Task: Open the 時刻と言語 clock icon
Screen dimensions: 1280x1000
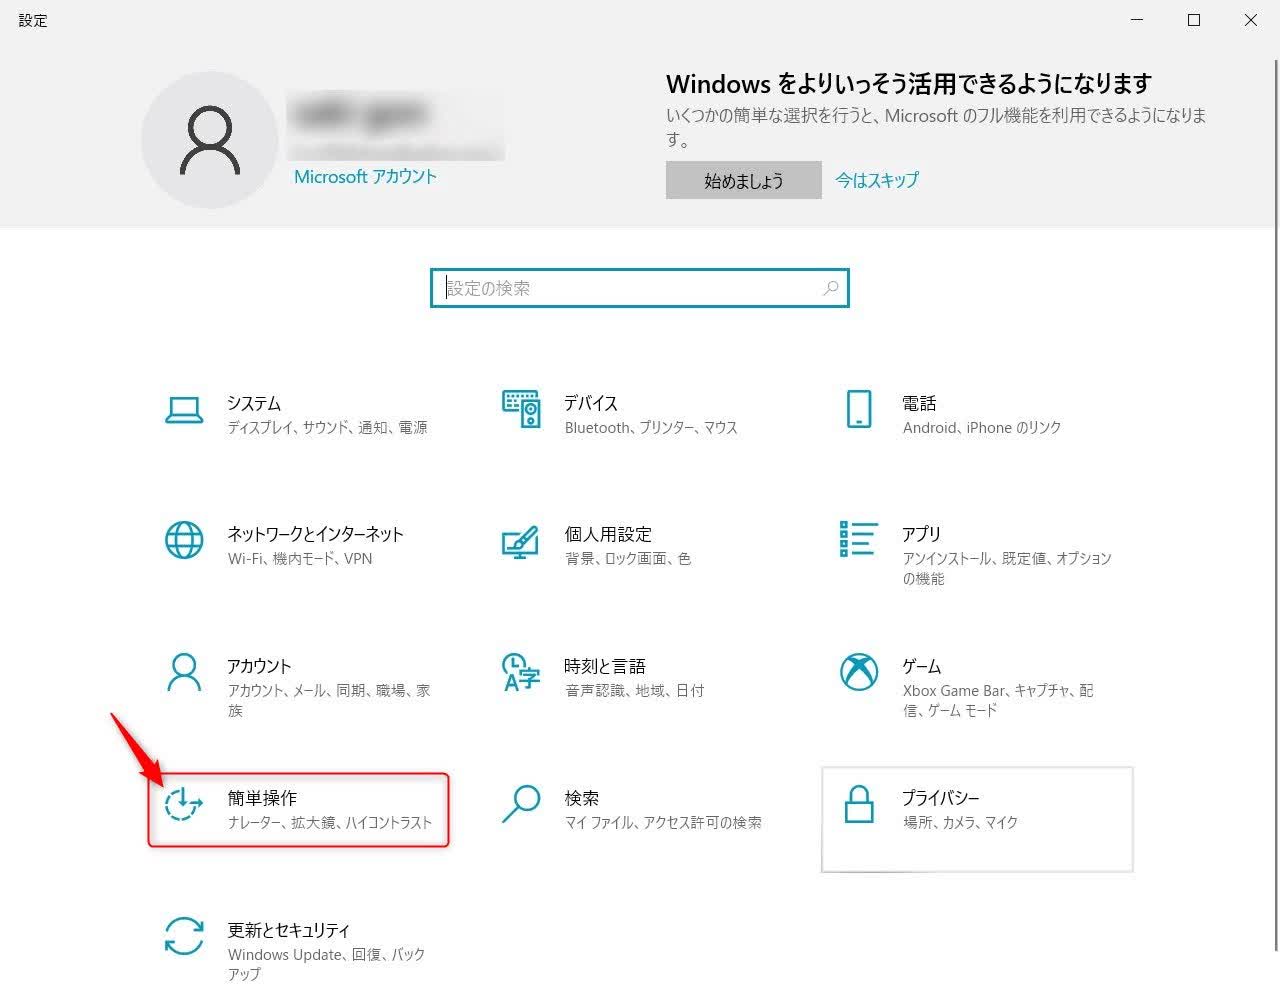Action: click(x=521, y=672)
